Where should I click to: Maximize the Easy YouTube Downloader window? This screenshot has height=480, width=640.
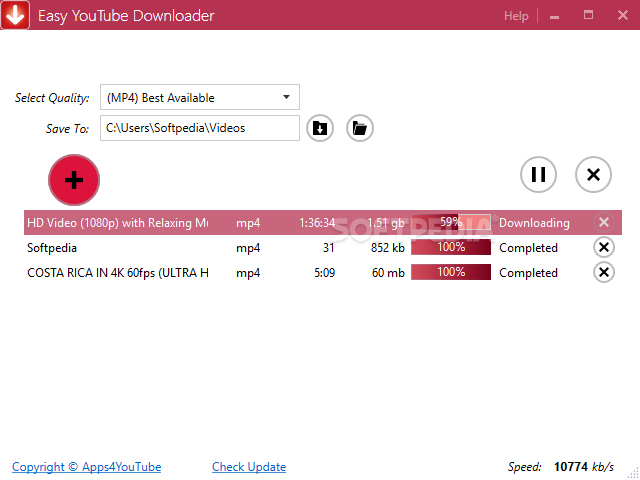[588, 16]
